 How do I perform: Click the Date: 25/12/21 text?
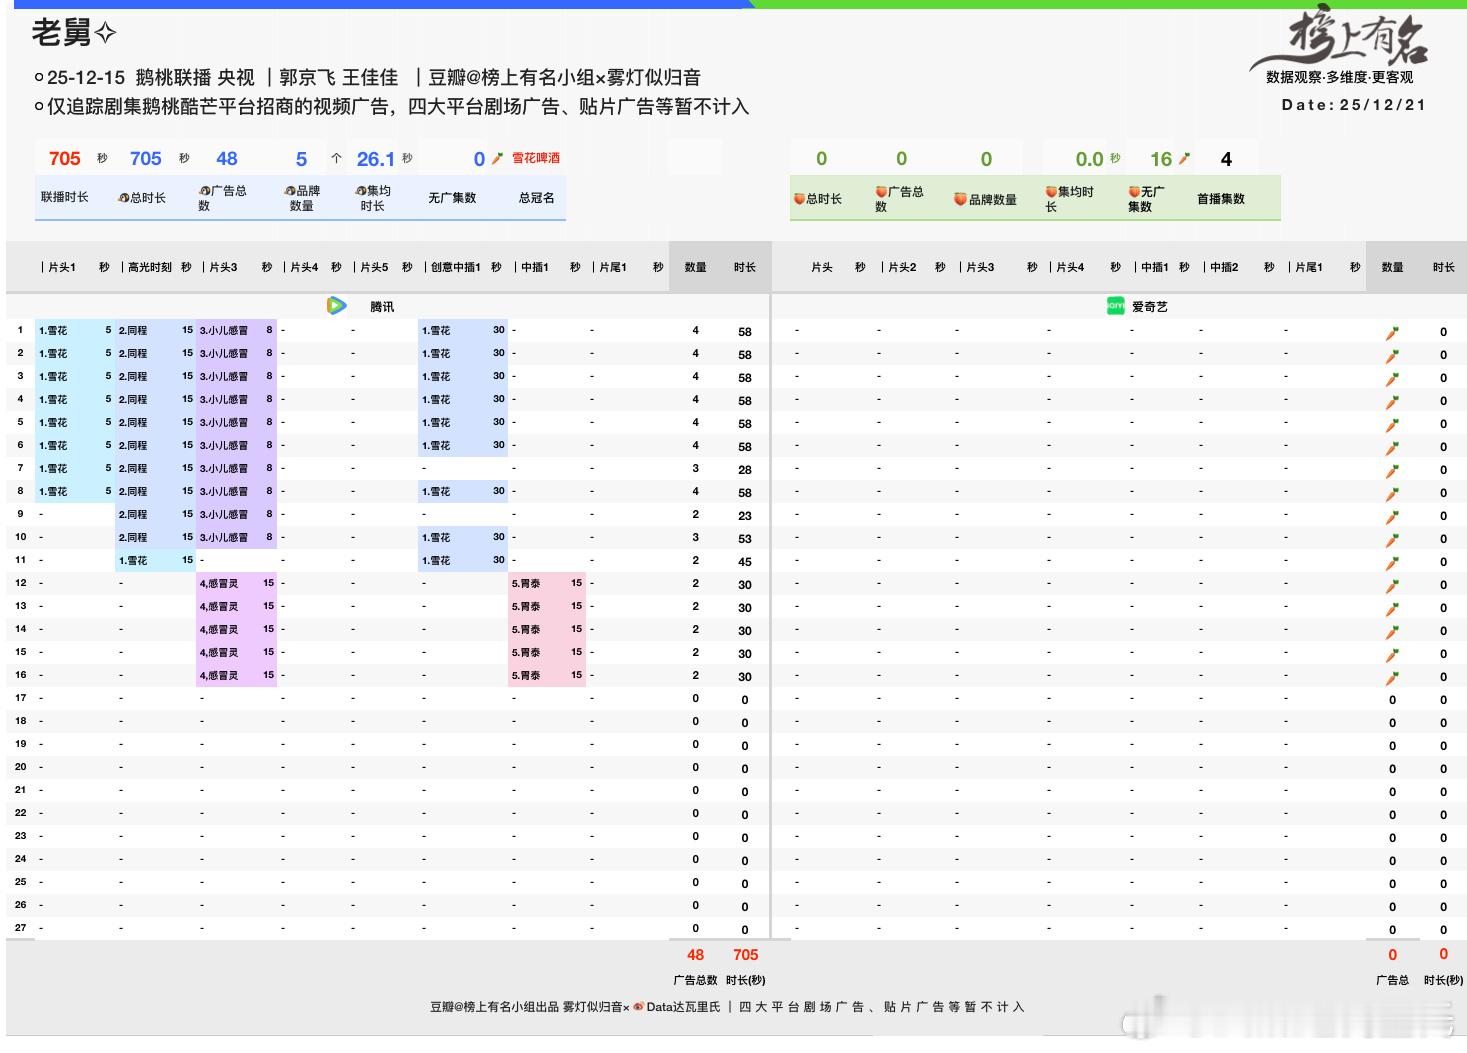click(x=1354, y=105)
